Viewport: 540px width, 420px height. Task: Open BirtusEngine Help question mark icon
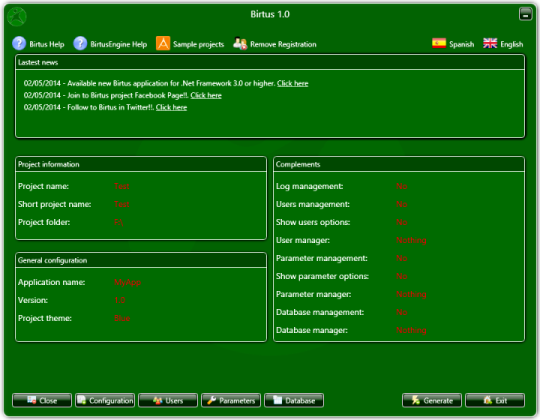[x=80, y=44]
